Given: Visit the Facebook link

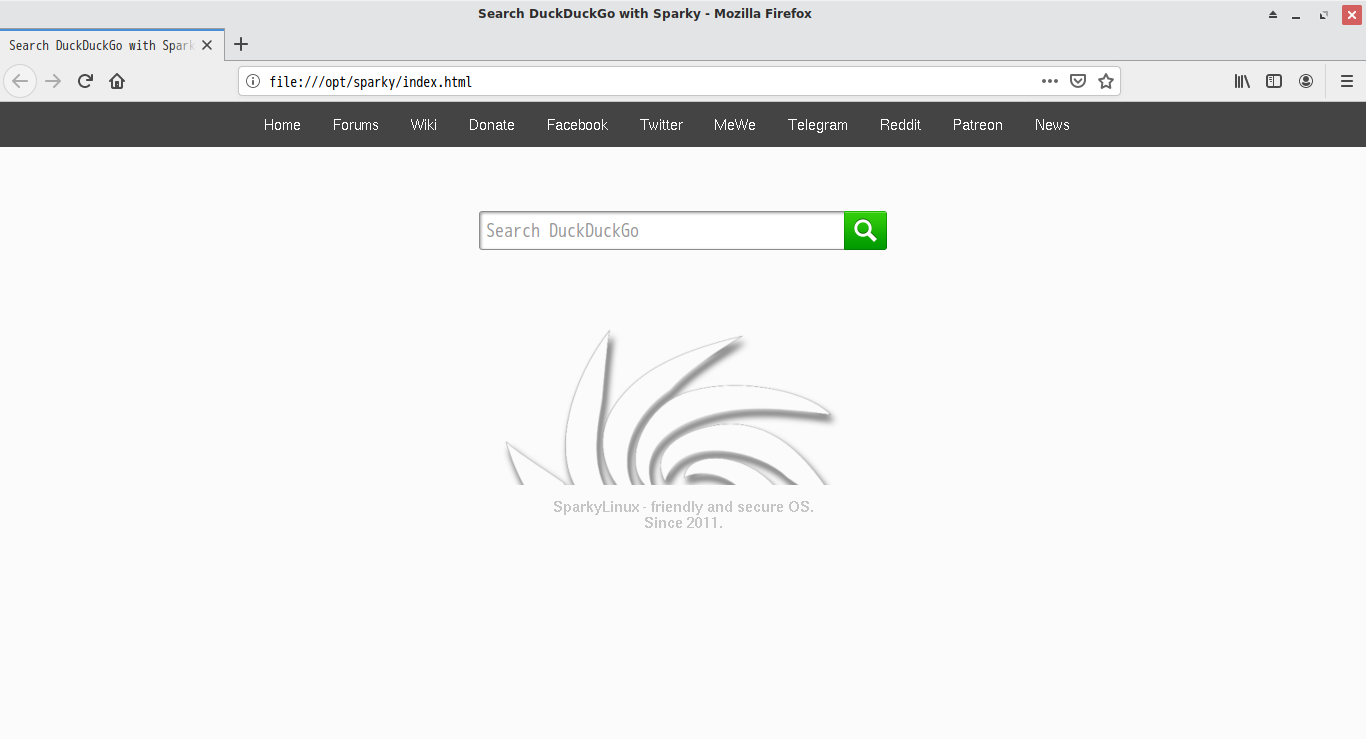Looking at the screenshot, I should pos(577,125).
